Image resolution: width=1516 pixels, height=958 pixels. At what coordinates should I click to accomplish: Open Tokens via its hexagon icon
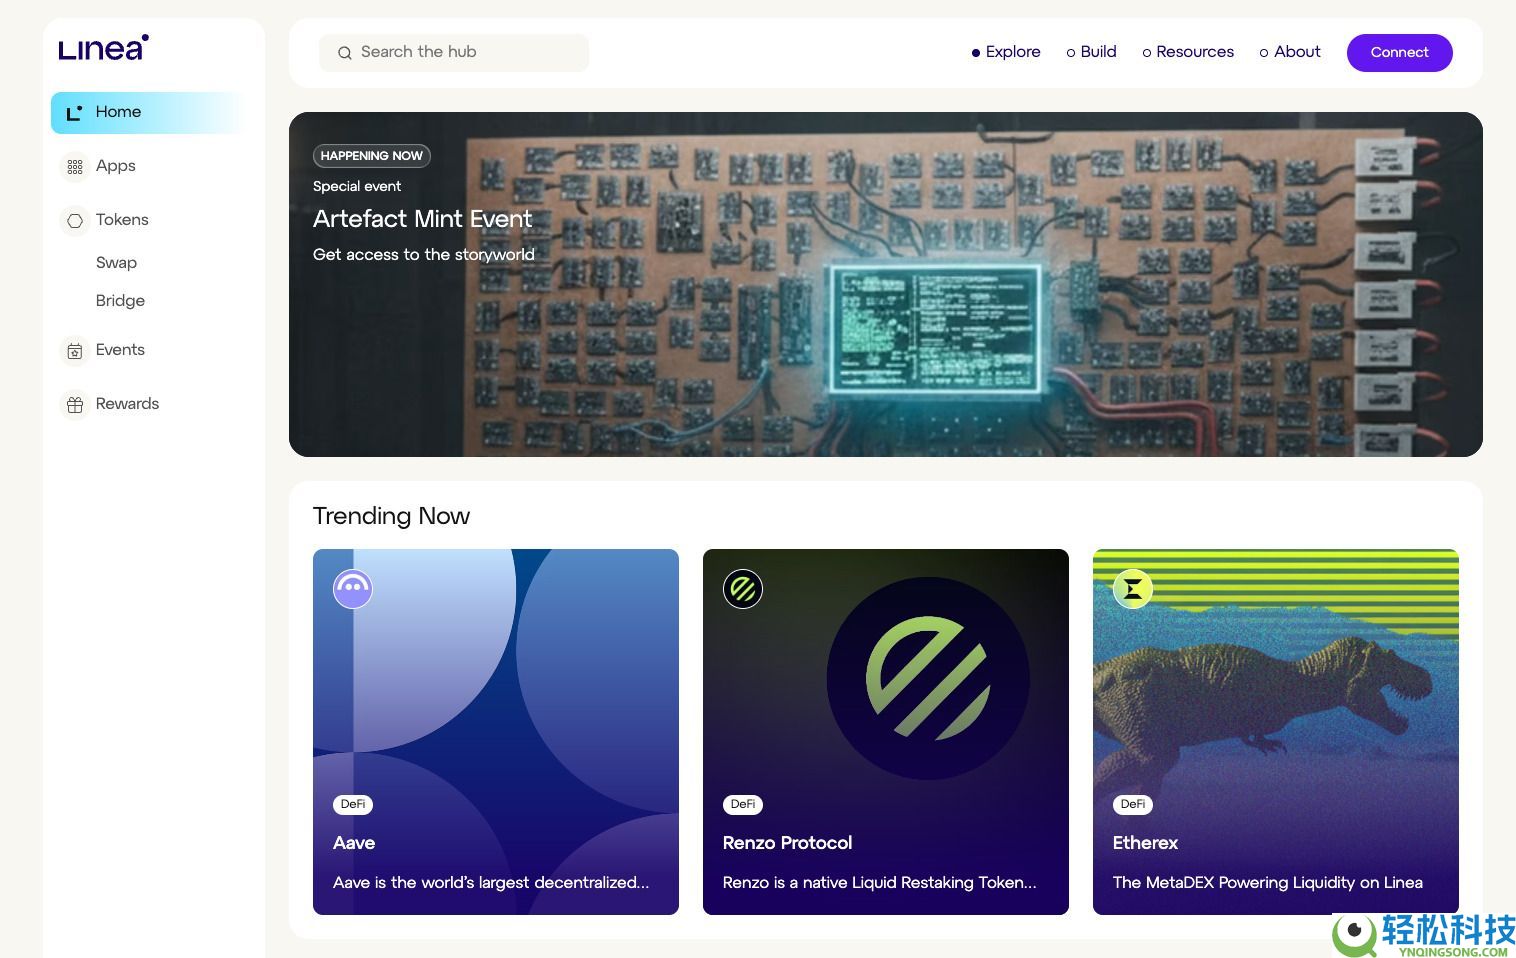click(75, 221)
